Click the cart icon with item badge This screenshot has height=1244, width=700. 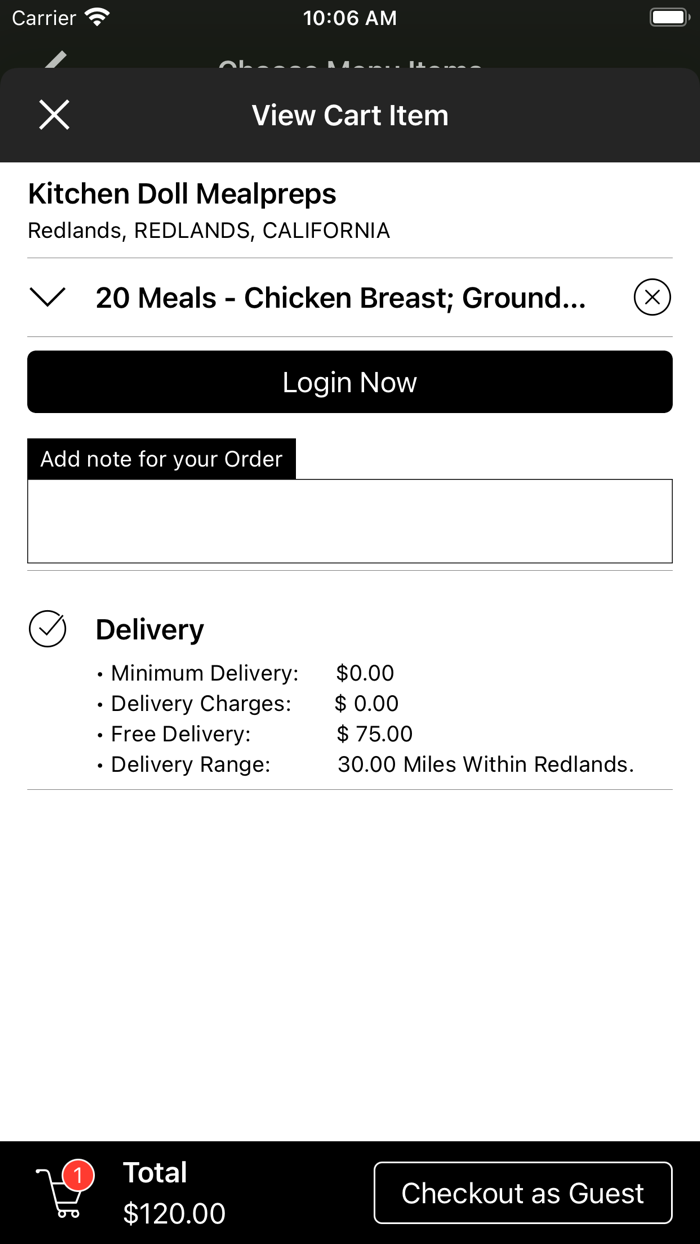pos(60,1195)
